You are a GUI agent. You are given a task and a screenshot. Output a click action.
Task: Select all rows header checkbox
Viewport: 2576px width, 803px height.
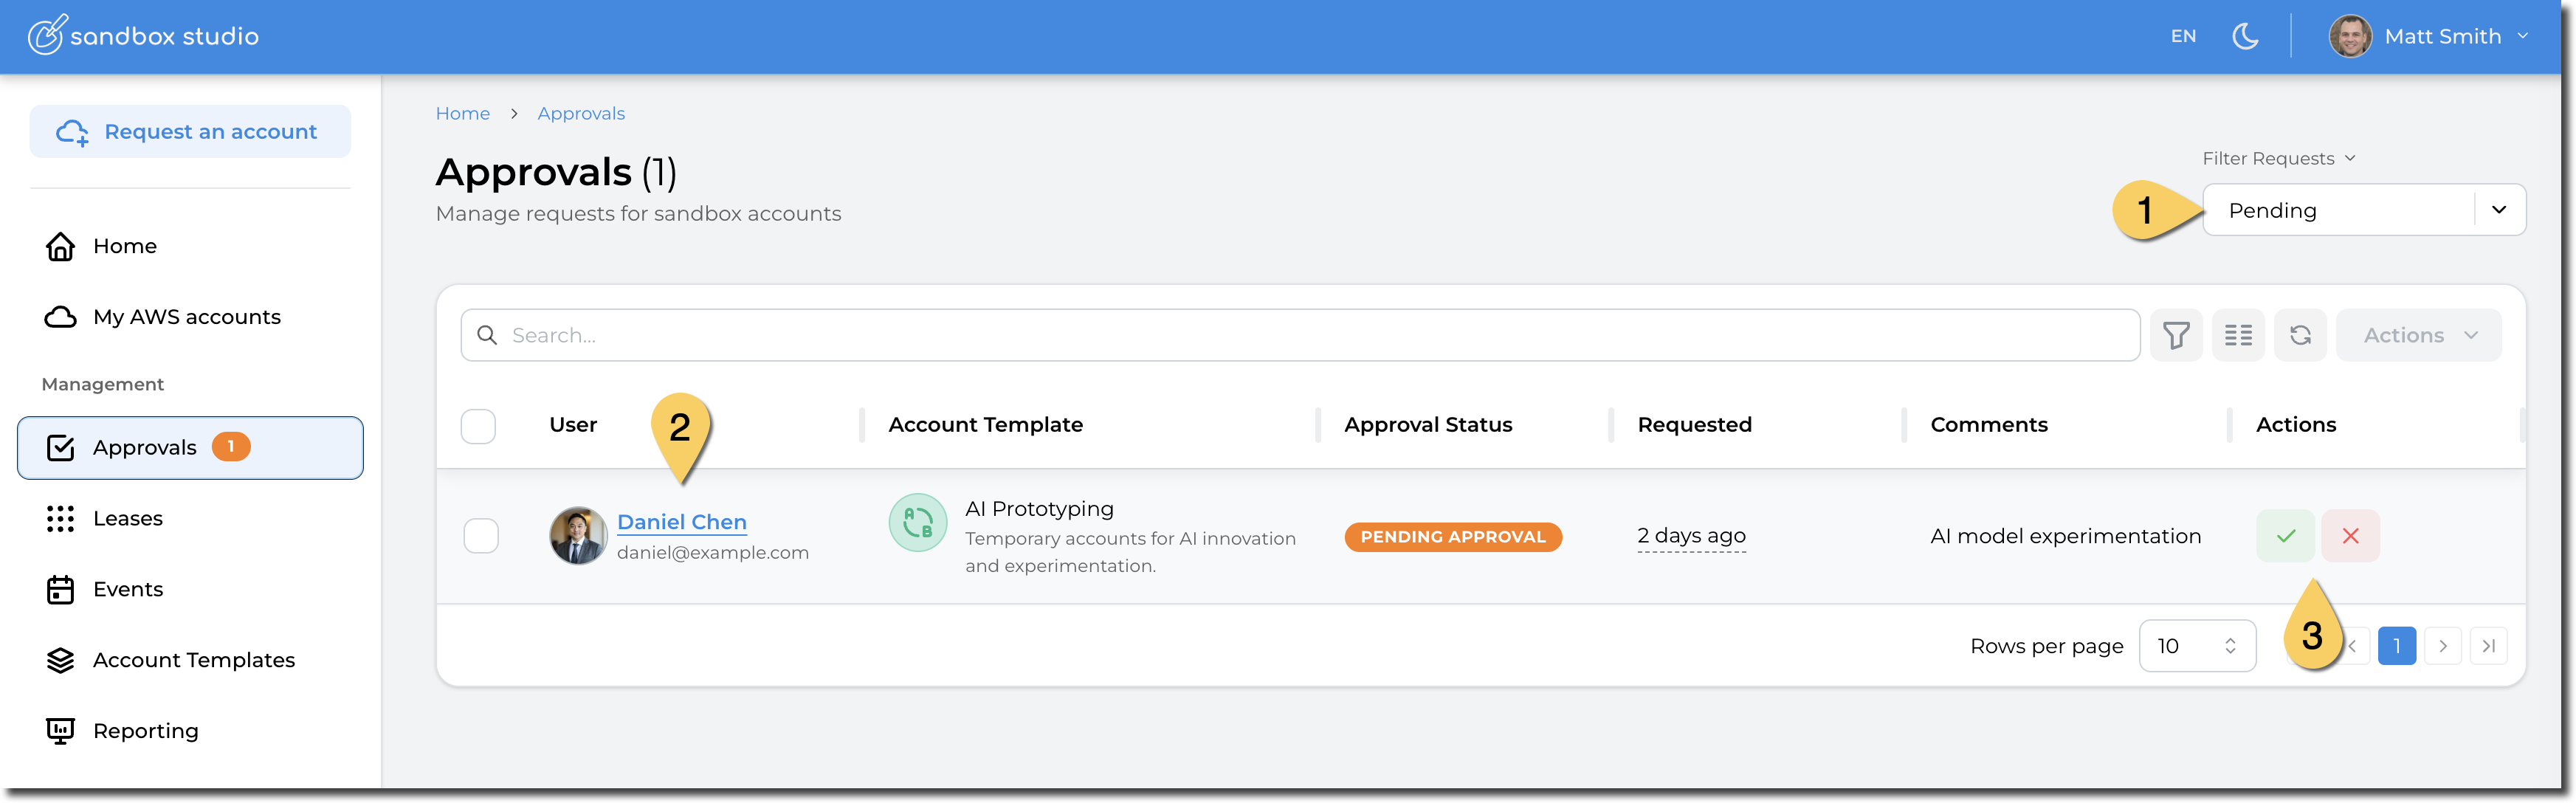coord(478,426)
